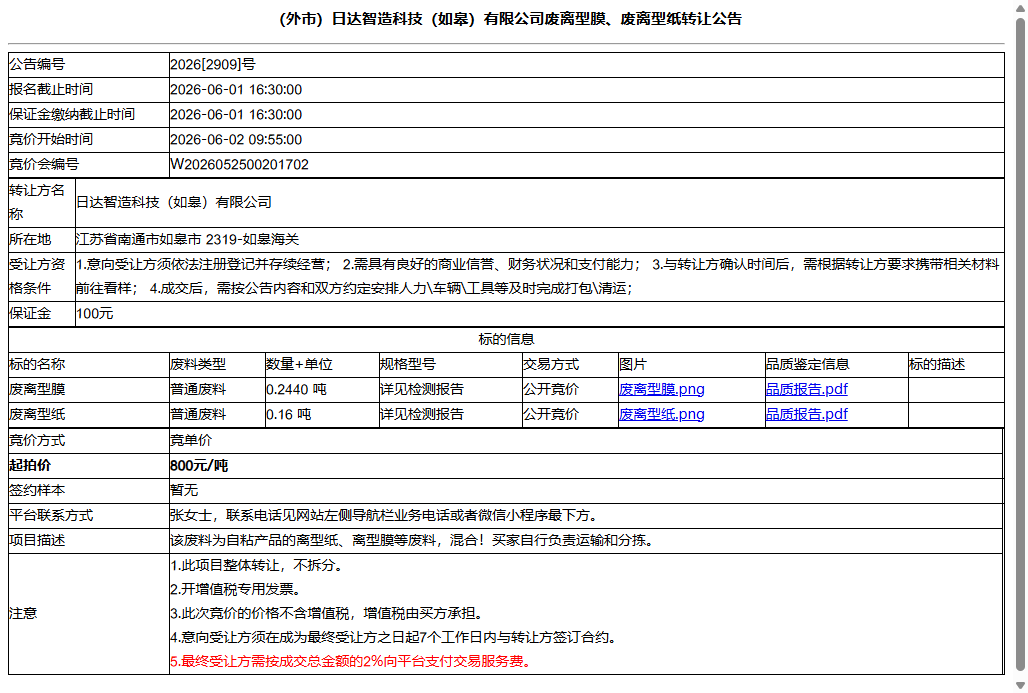1028x693 pixels.
Task: Click 详见检测报告 in the 废离型纸 row
Action: (422, 414)
